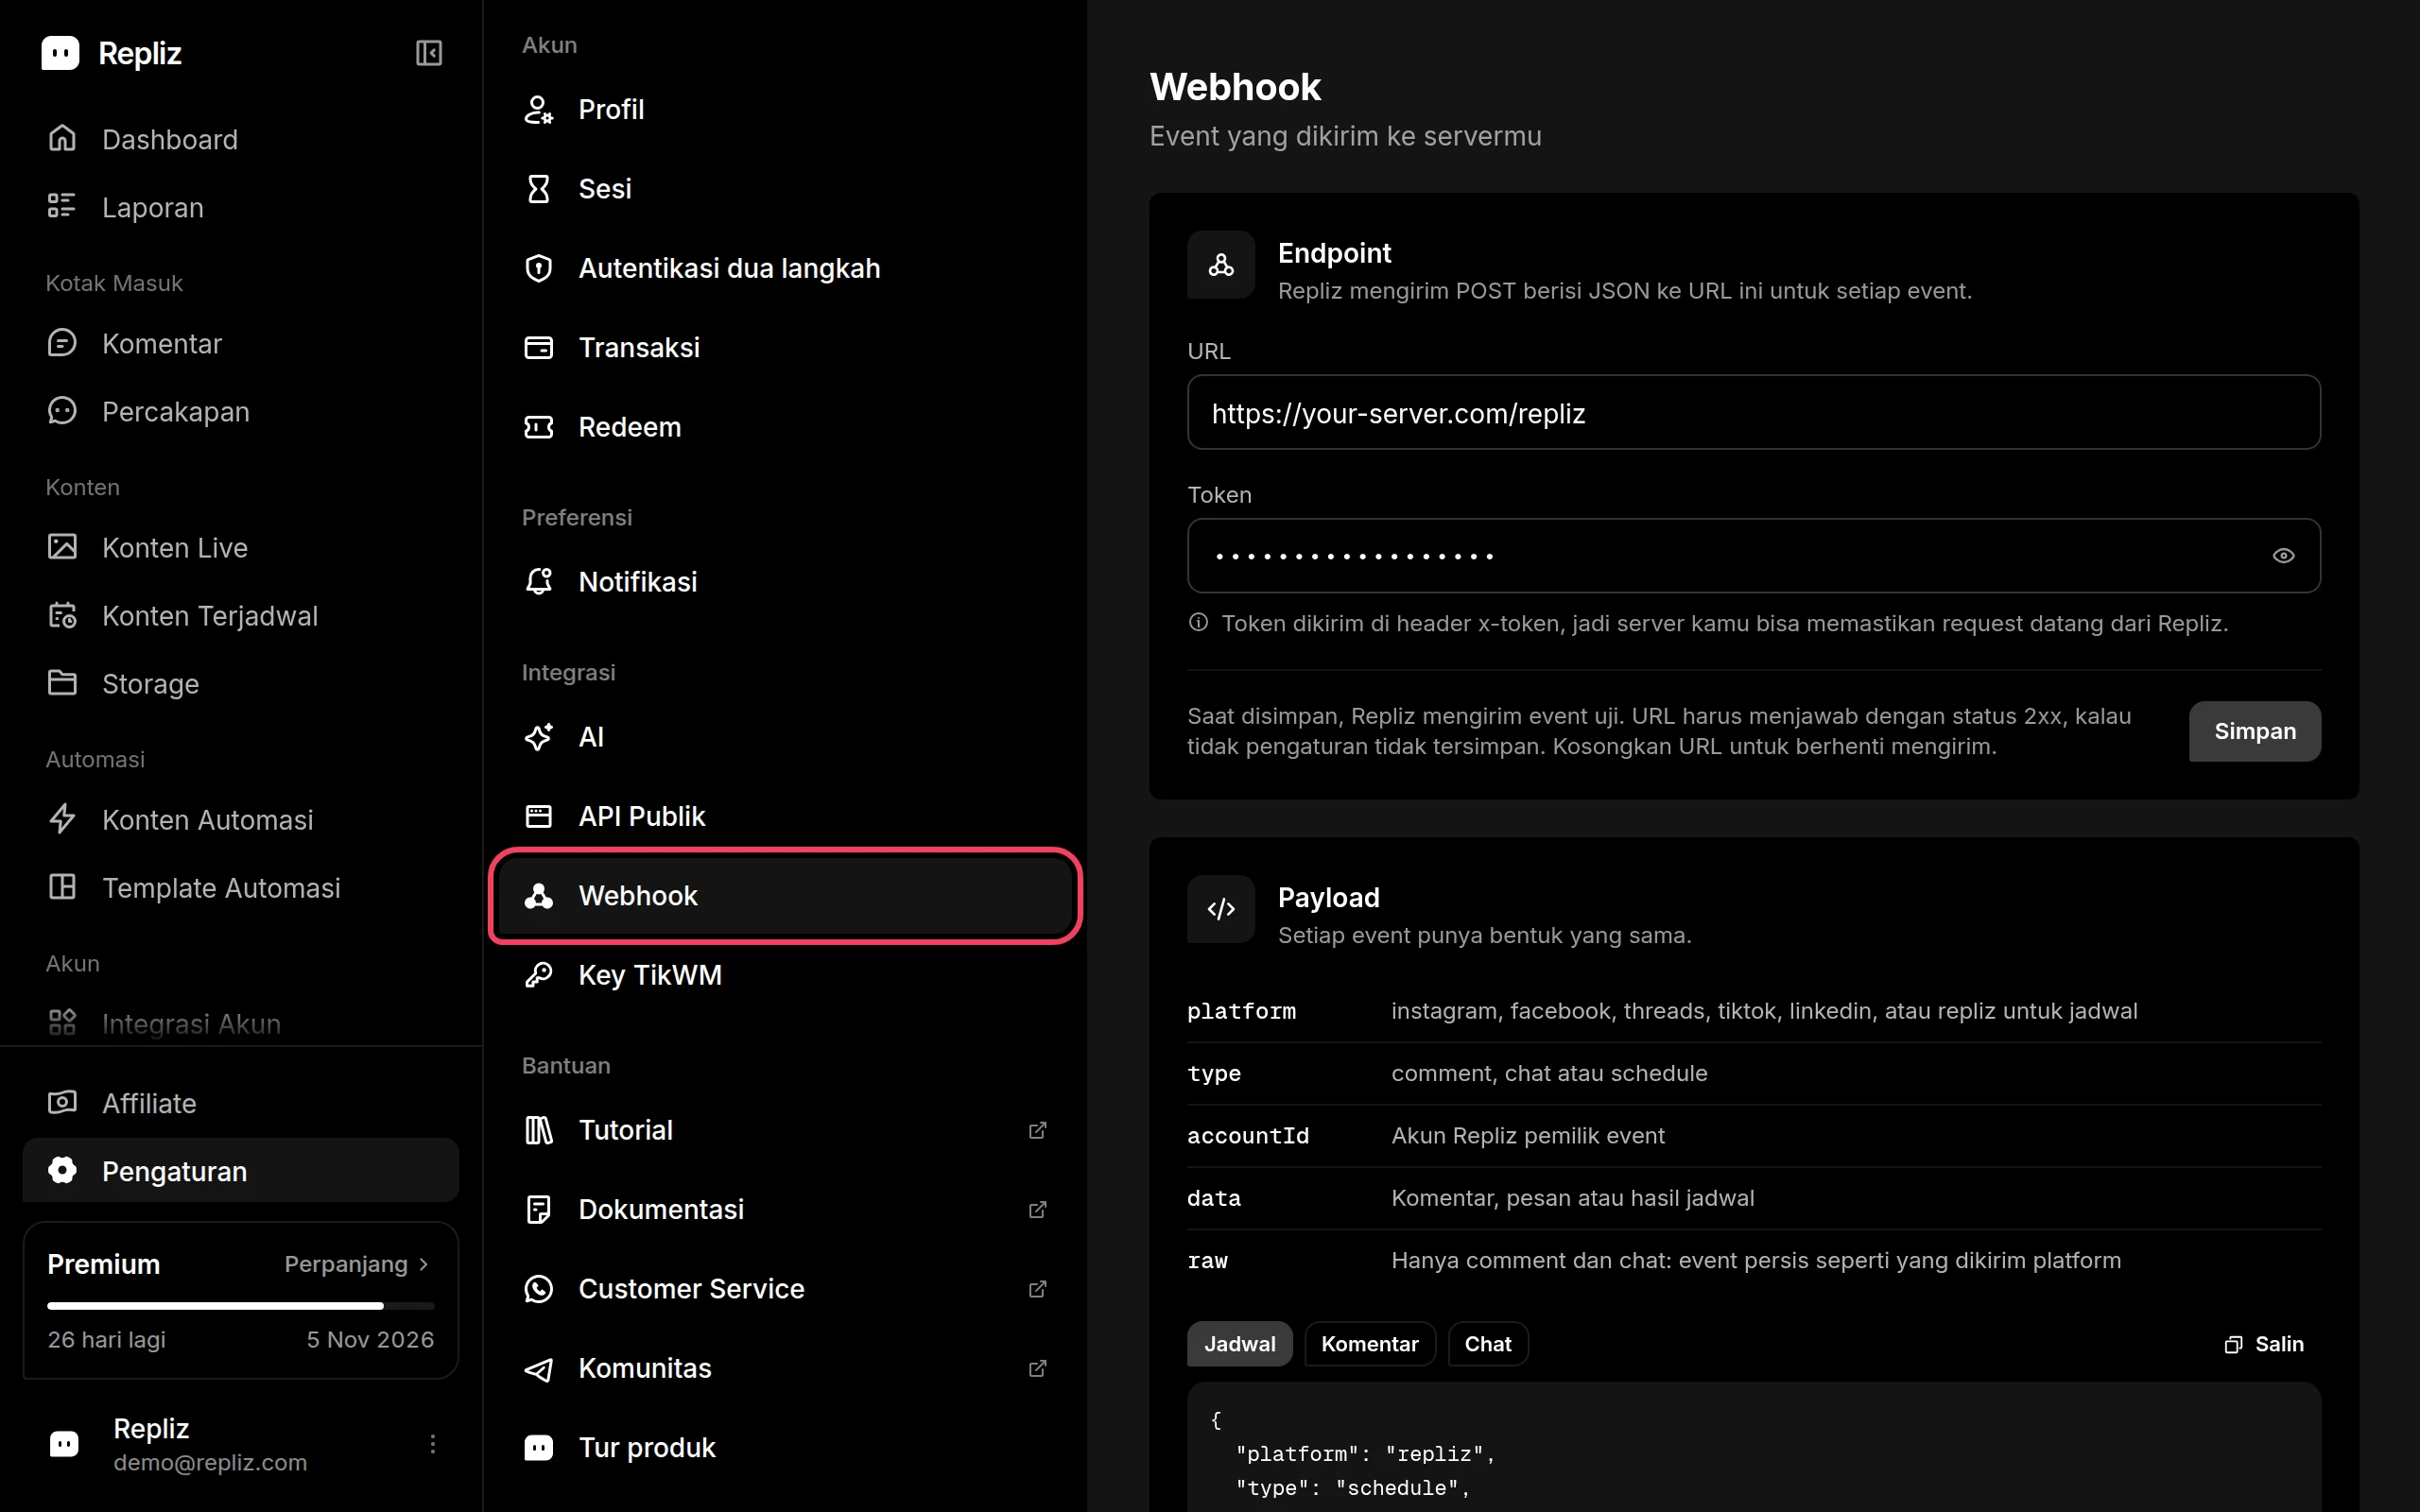Click the Premium subscription progress bar
The width and height of the screenshot is (2420, 1512).
tap(241, 1305)
